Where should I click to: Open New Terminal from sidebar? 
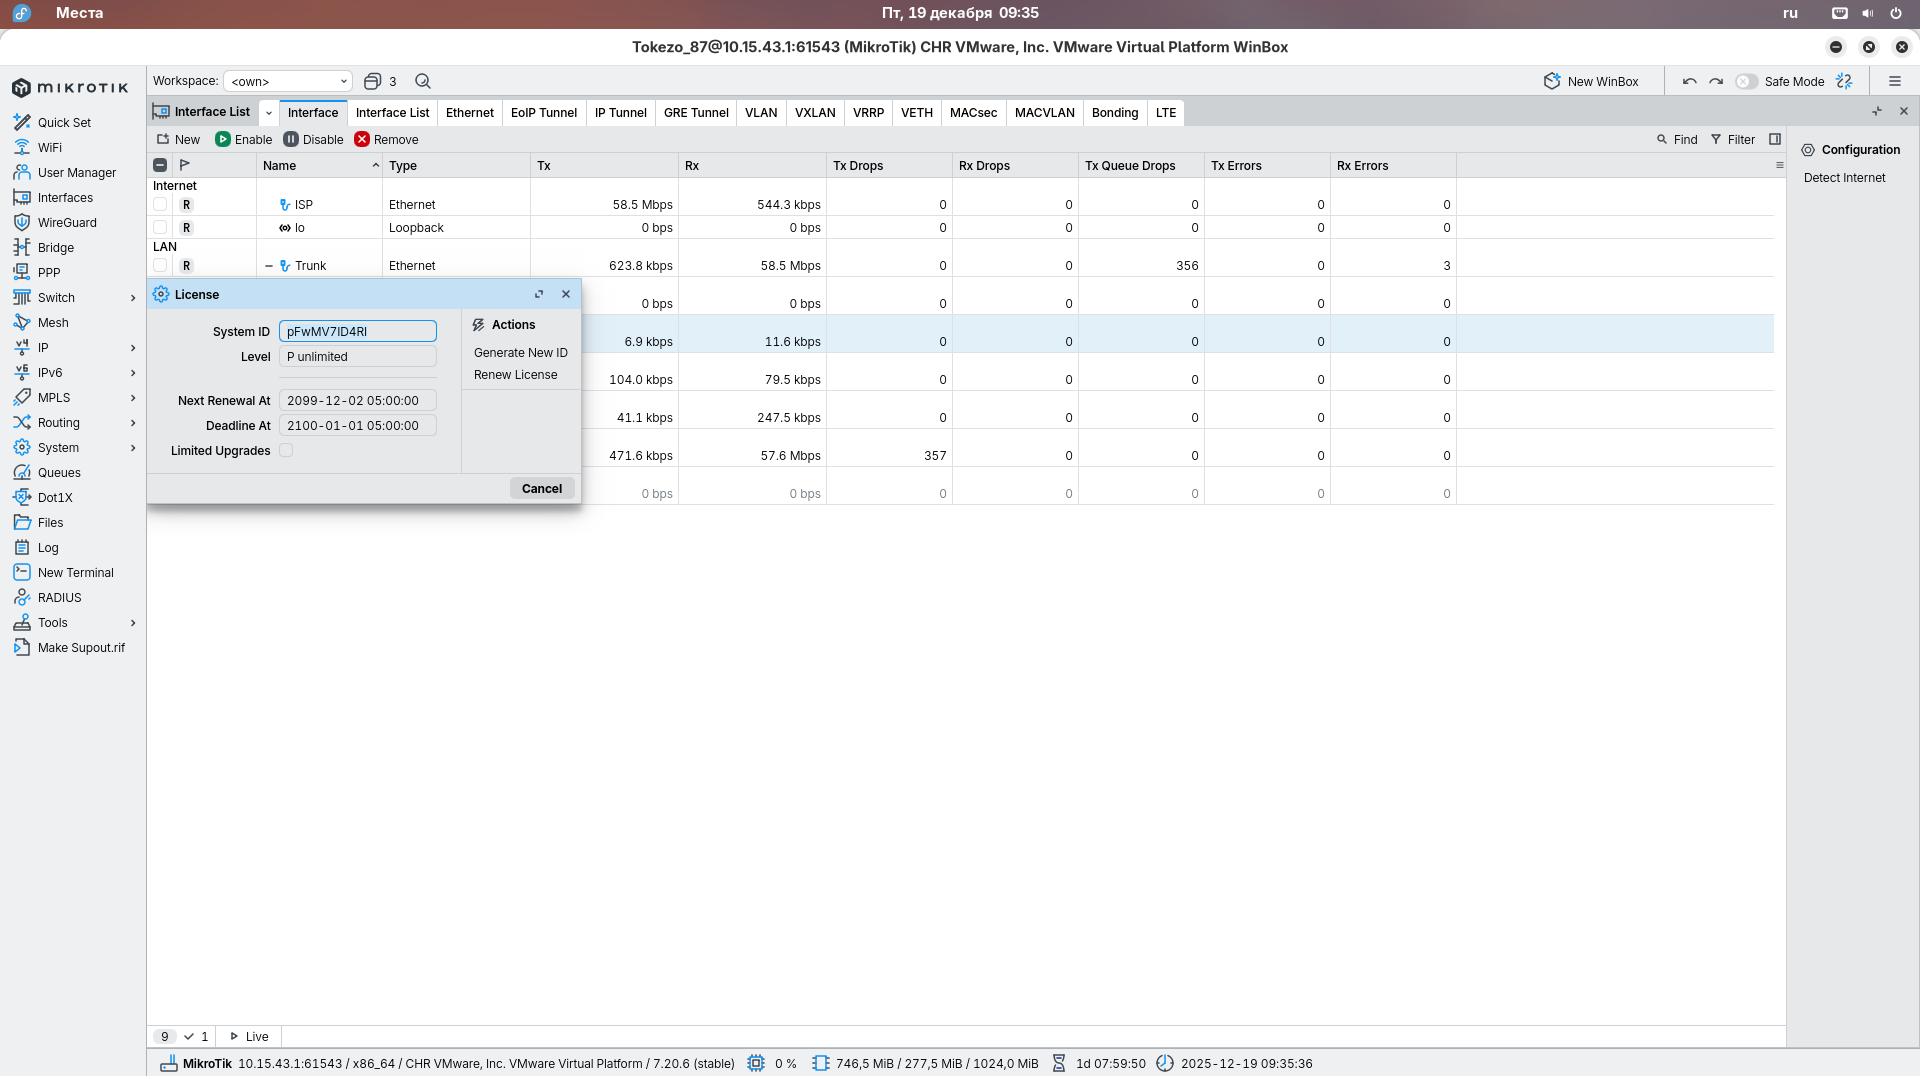(75, 572)
